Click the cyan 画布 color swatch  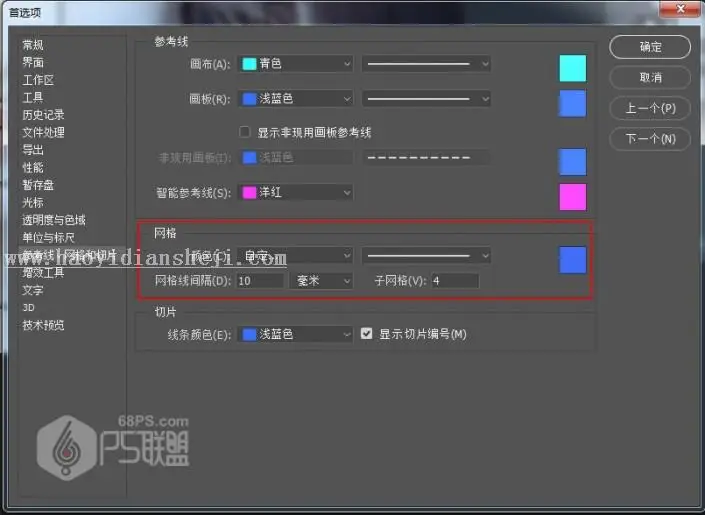(x=572, y=68)
